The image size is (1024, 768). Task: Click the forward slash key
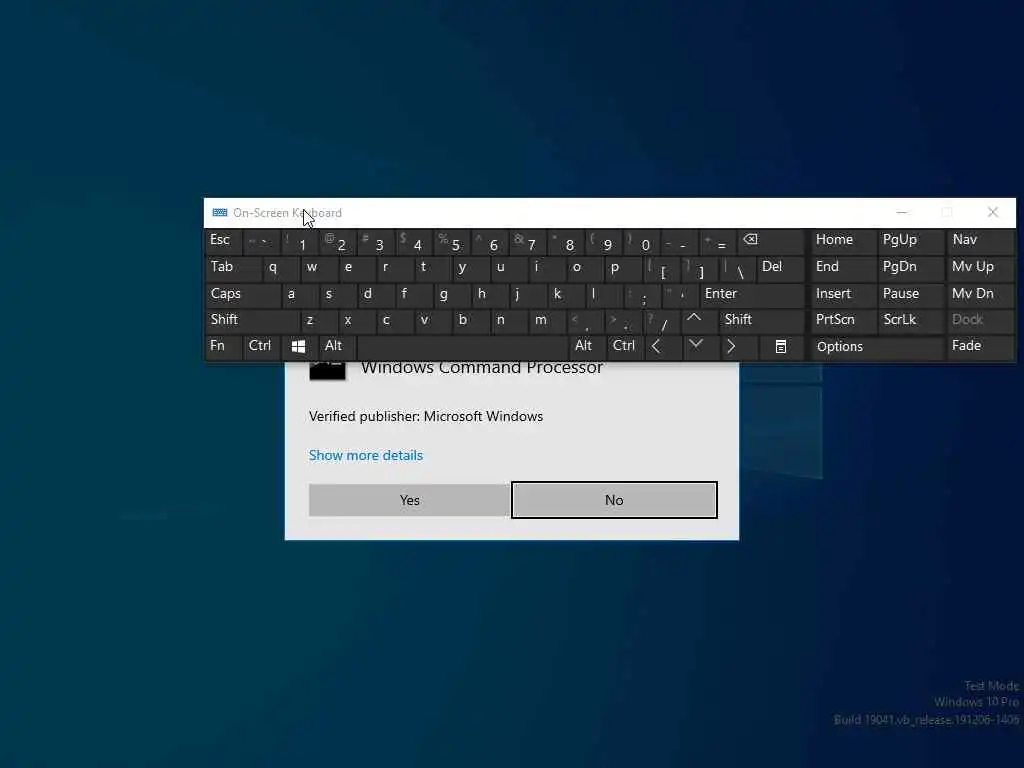[662, 320]
